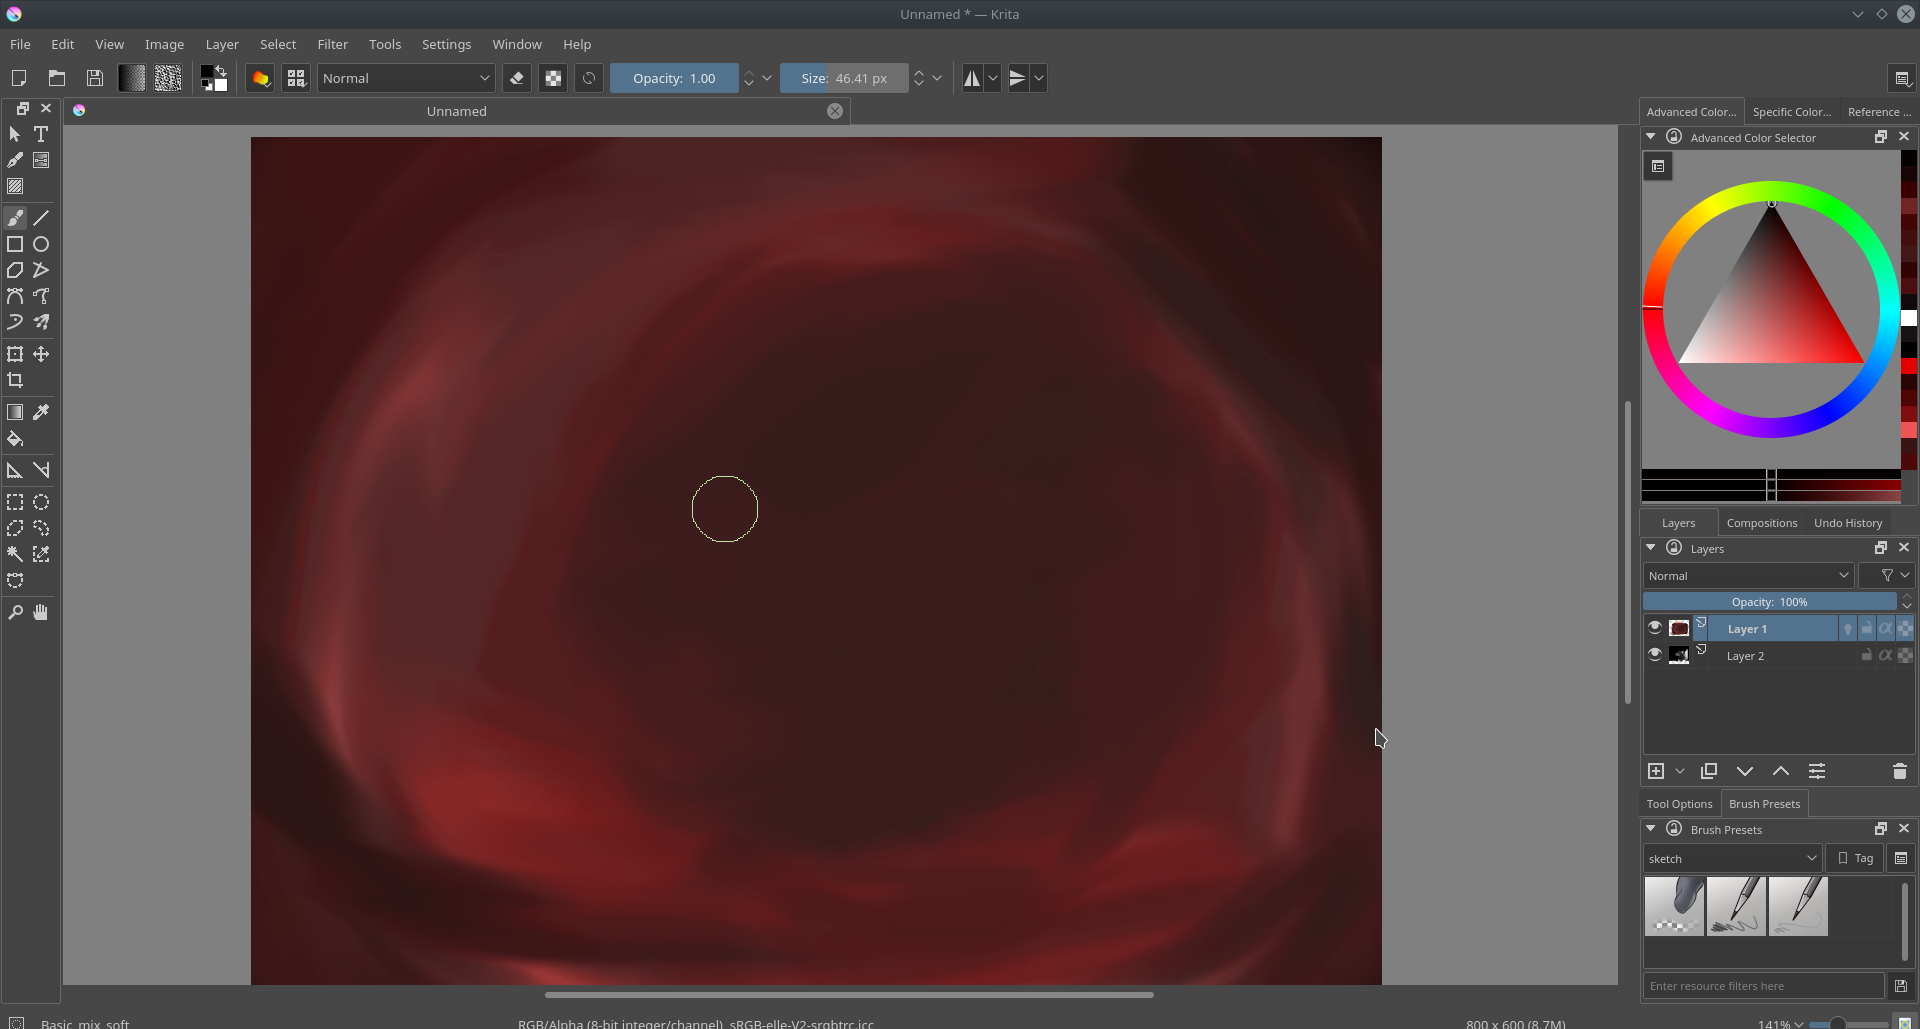Select the Rectangular Selection tool
This screenshot has height=1029, width=1920.
(x=15, y=502)
